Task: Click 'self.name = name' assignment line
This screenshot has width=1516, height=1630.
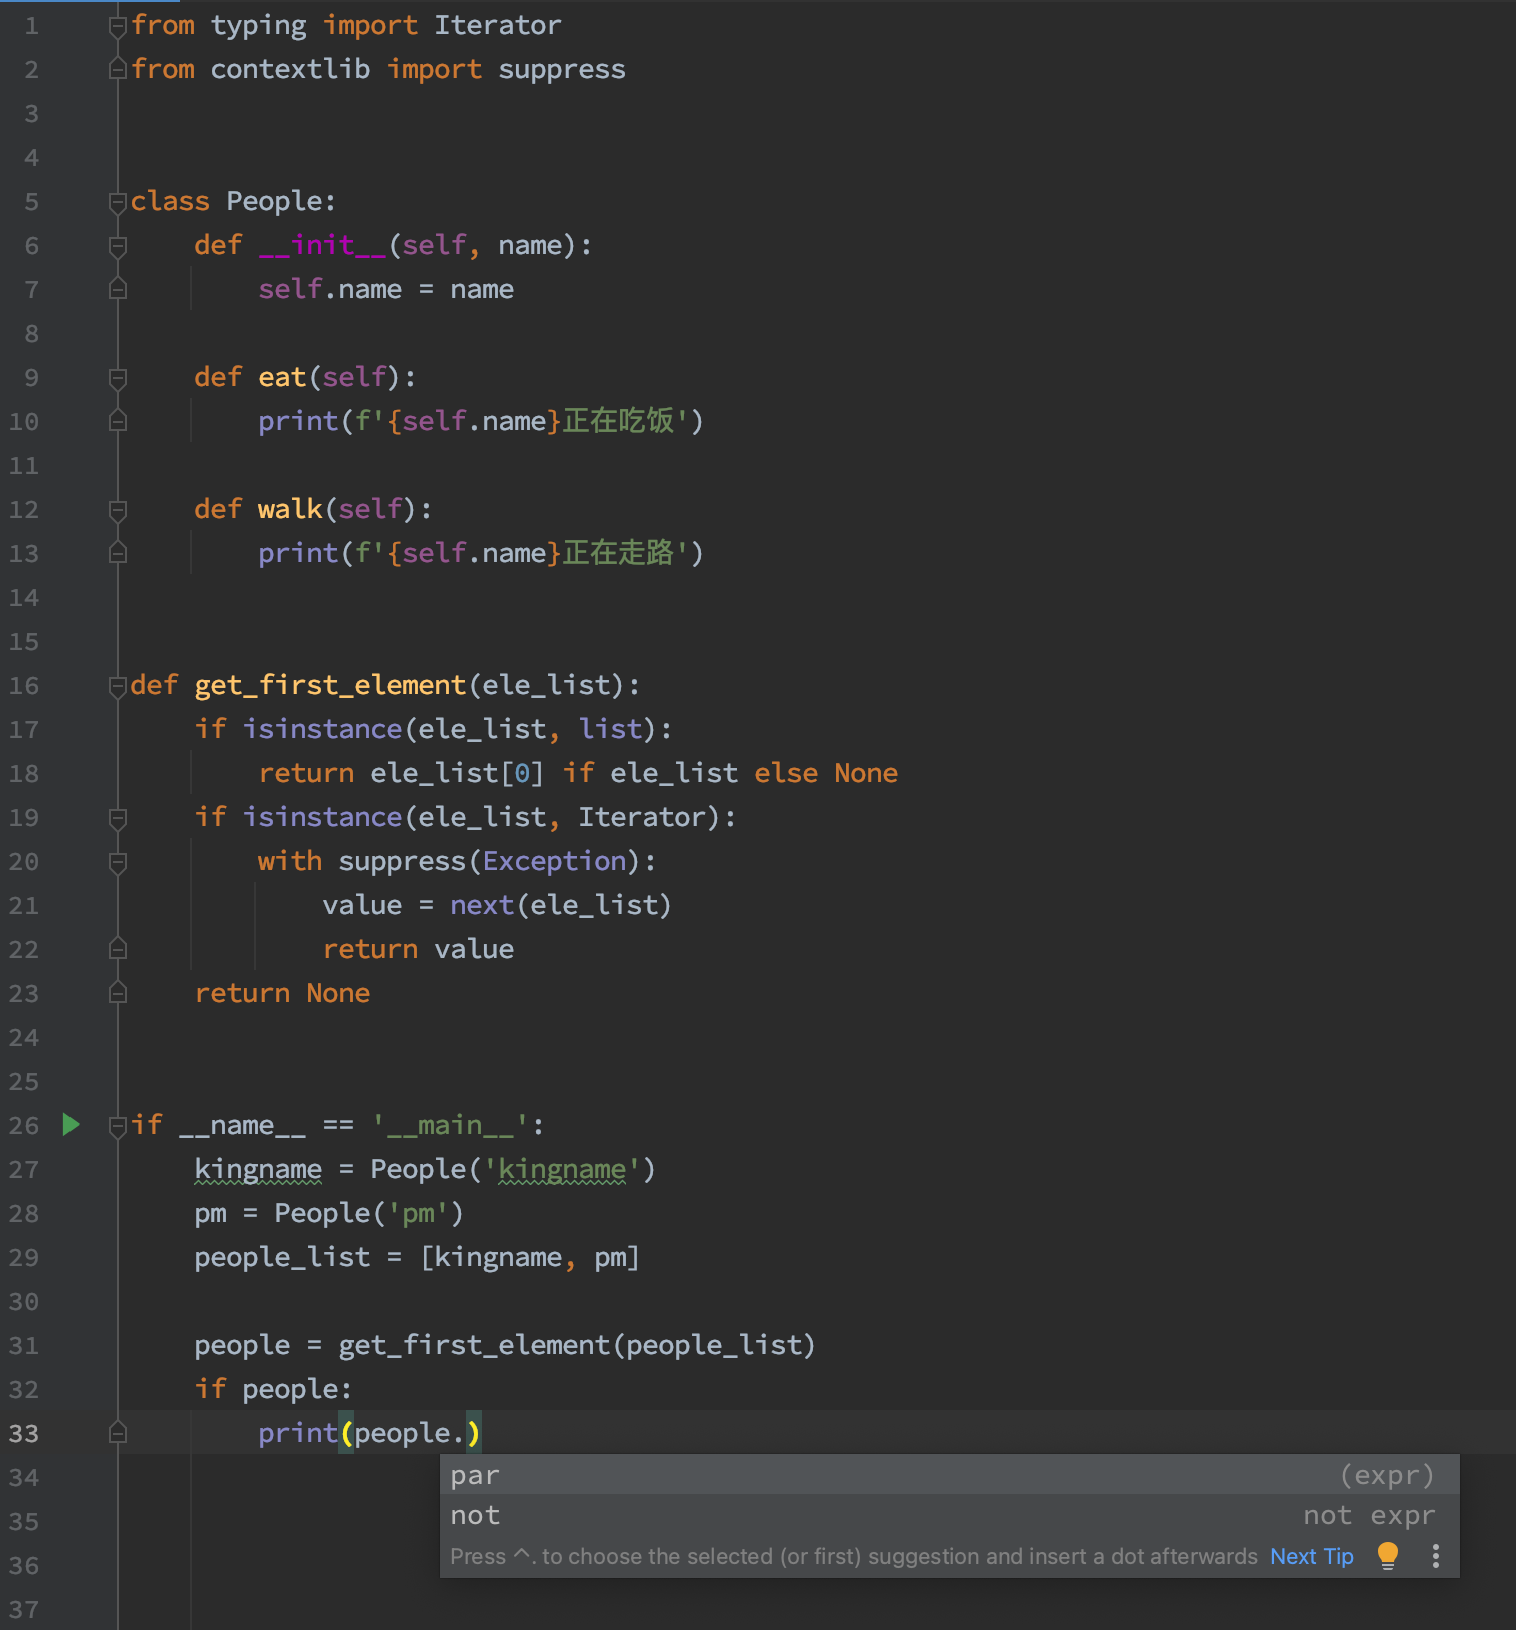Action: (386, 289)
